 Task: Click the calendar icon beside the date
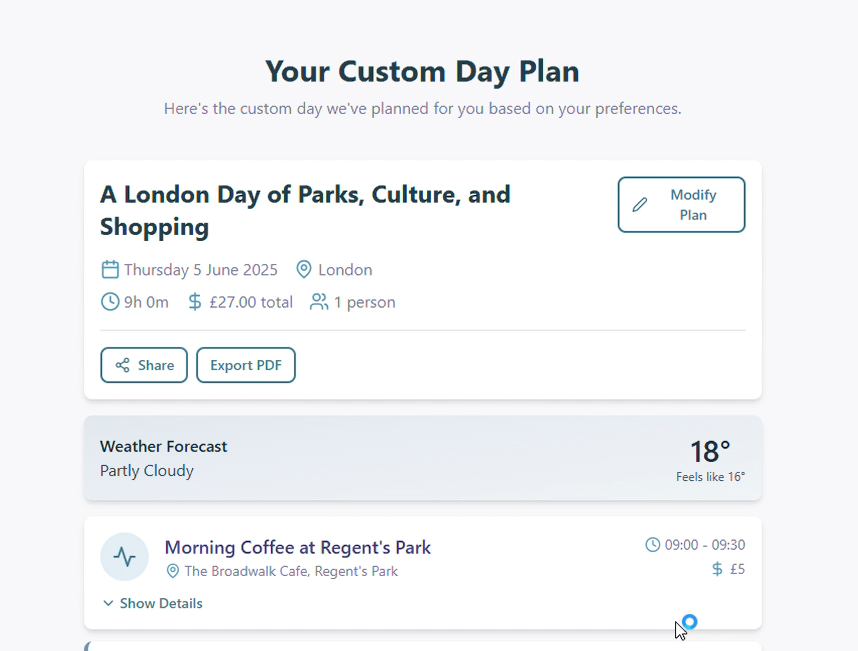click(110, 270)
